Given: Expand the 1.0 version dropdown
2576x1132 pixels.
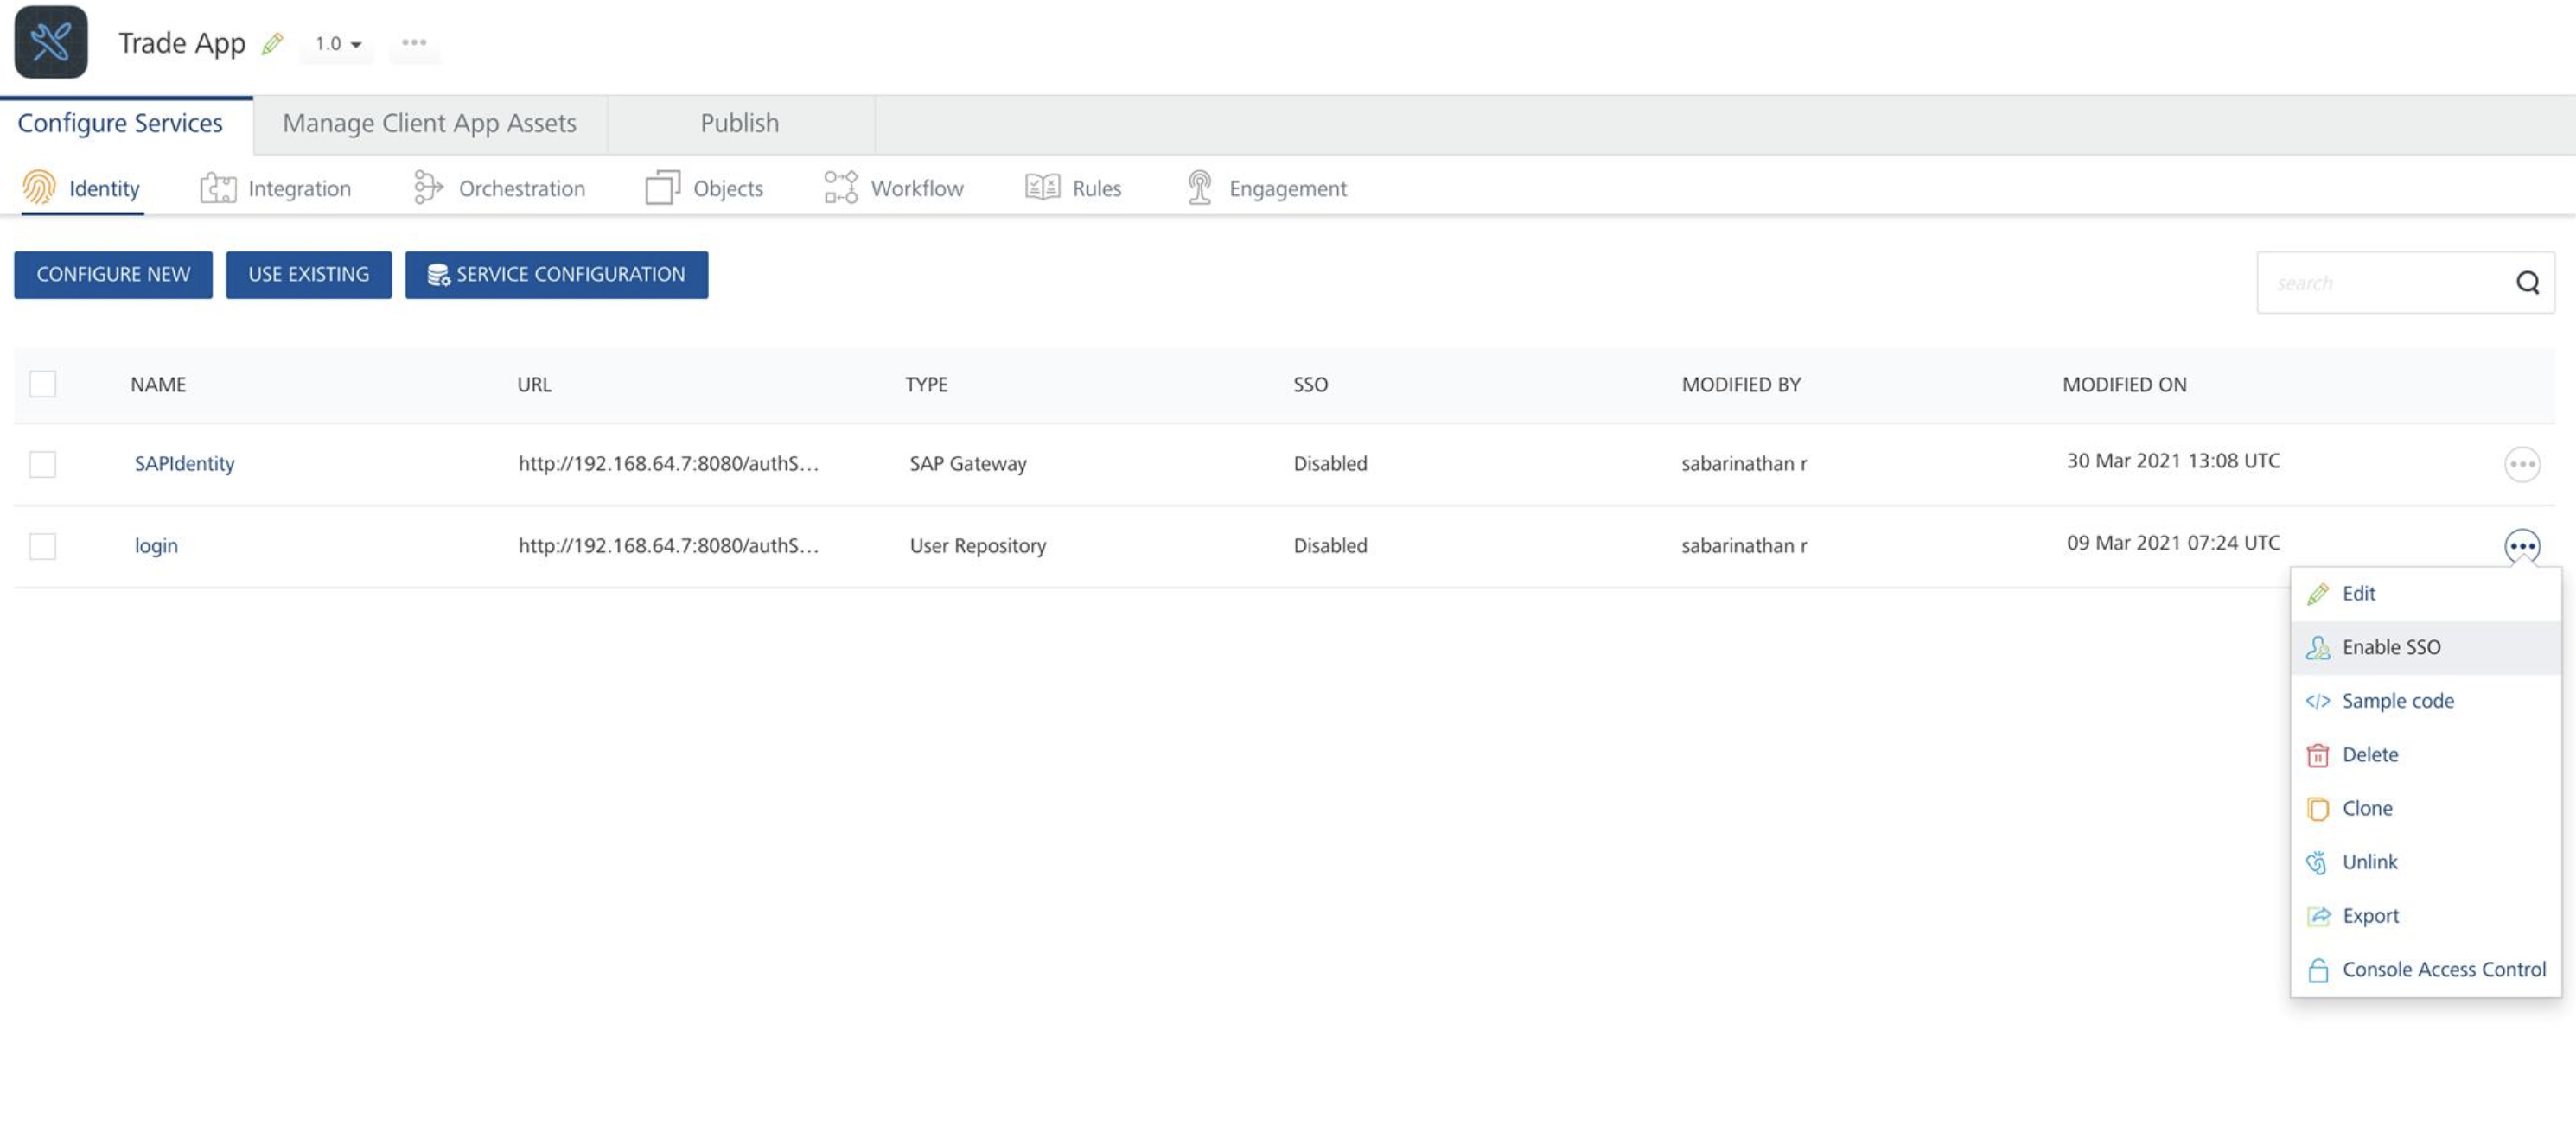Looking at the screenshot, I should click(338, 43).
